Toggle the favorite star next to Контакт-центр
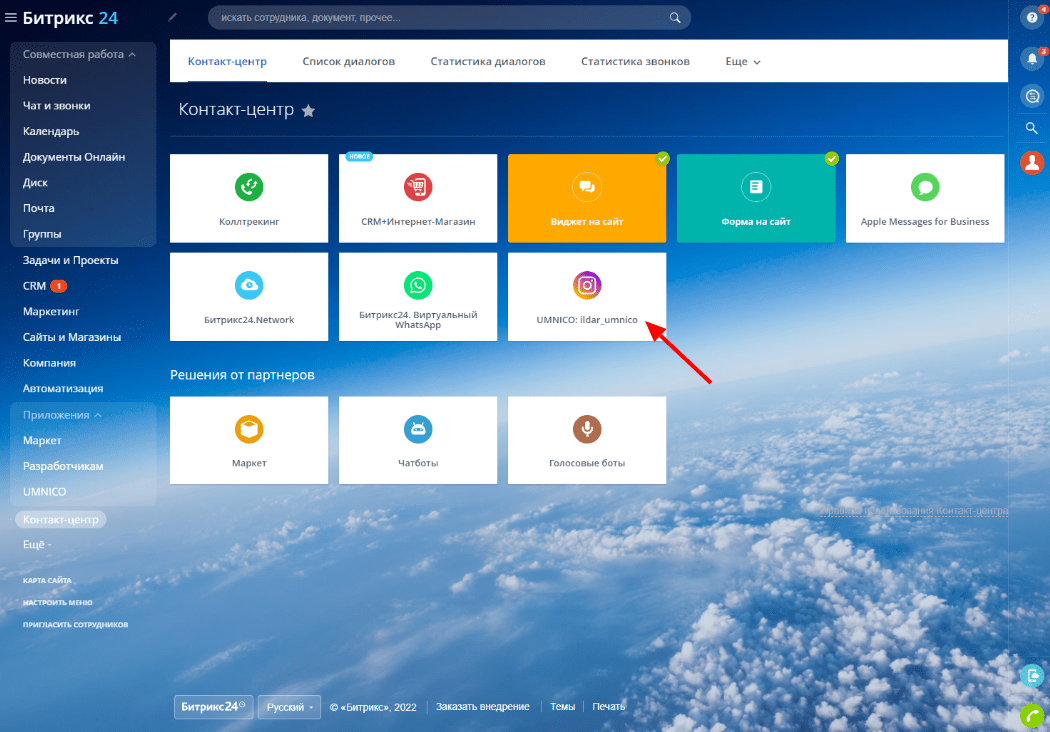Screen dimensions: 1050x732 pos(308,111)
